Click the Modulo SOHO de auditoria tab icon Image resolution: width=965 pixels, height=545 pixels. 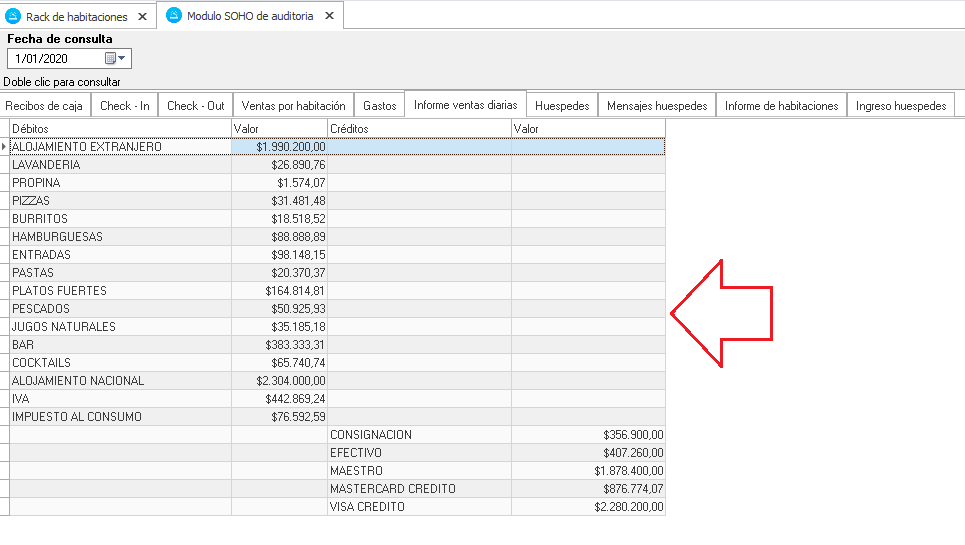click(x=174, y=15)
